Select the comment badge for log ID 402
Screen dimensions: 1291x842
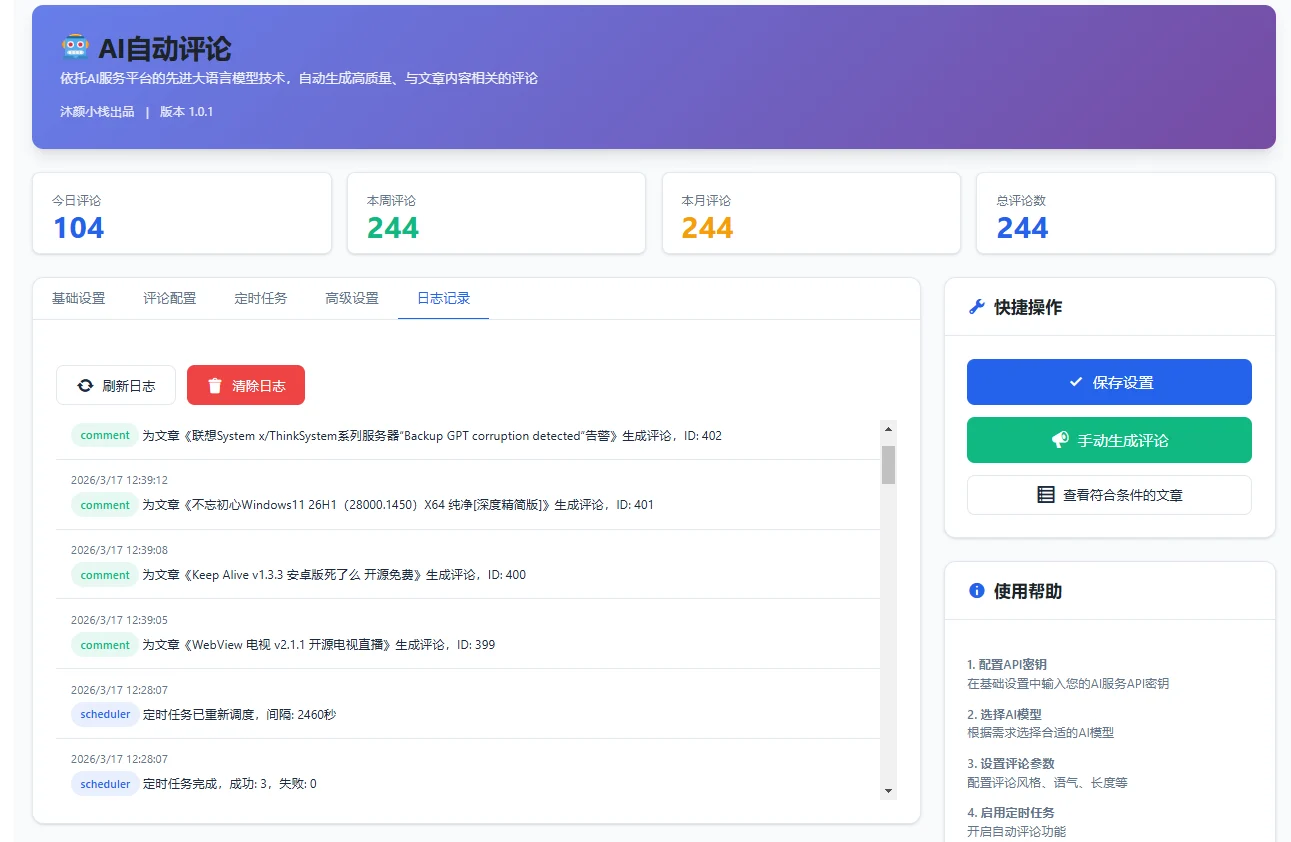[104, 435]
